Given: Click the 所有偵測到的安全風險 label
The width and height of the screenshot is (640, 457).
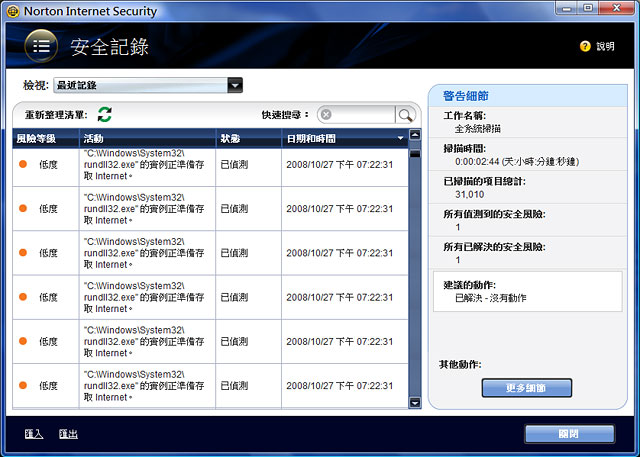Looking at the screenshot, I should (494, 214).
